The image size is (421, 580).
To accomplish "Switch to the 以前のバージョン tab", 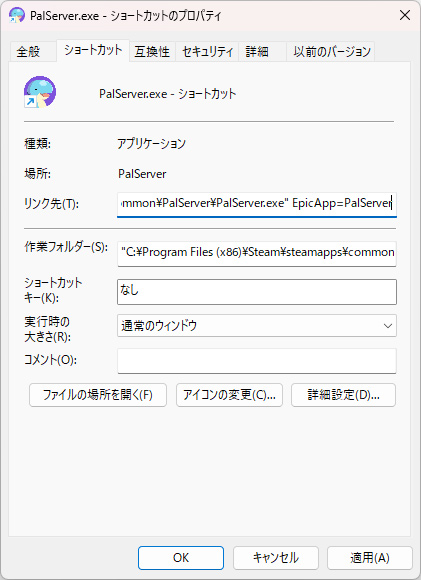I will pos(331,51).
